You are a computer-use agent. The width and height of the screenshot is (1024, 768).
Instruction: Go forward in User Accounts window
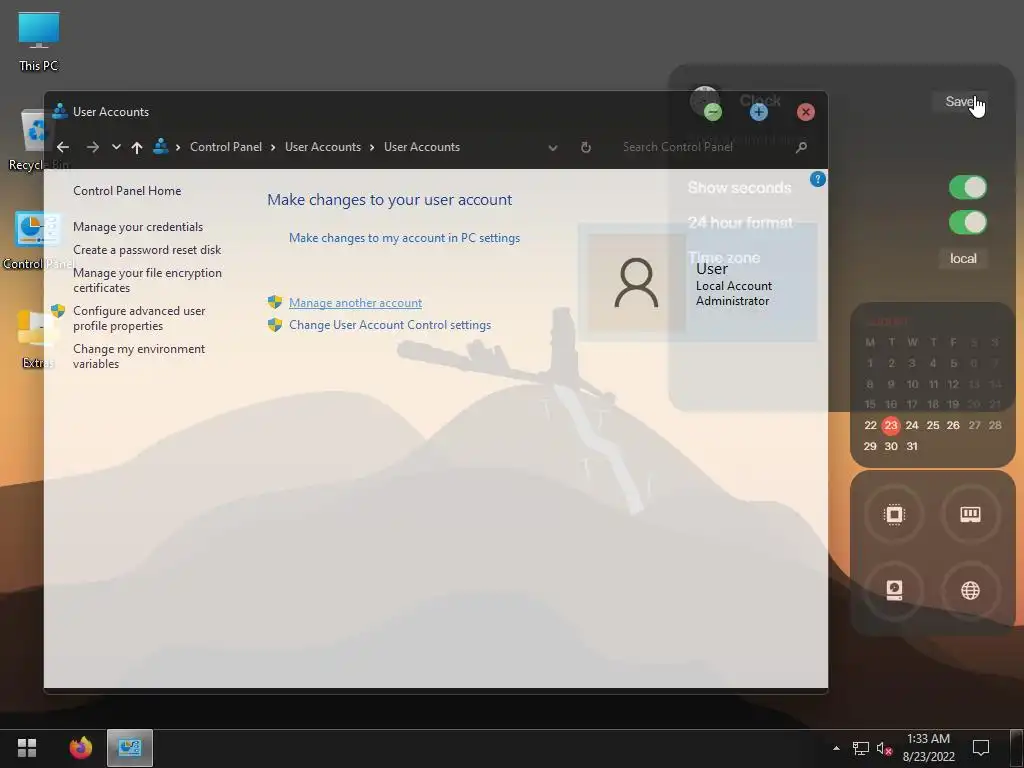click(x=93, y=147)
